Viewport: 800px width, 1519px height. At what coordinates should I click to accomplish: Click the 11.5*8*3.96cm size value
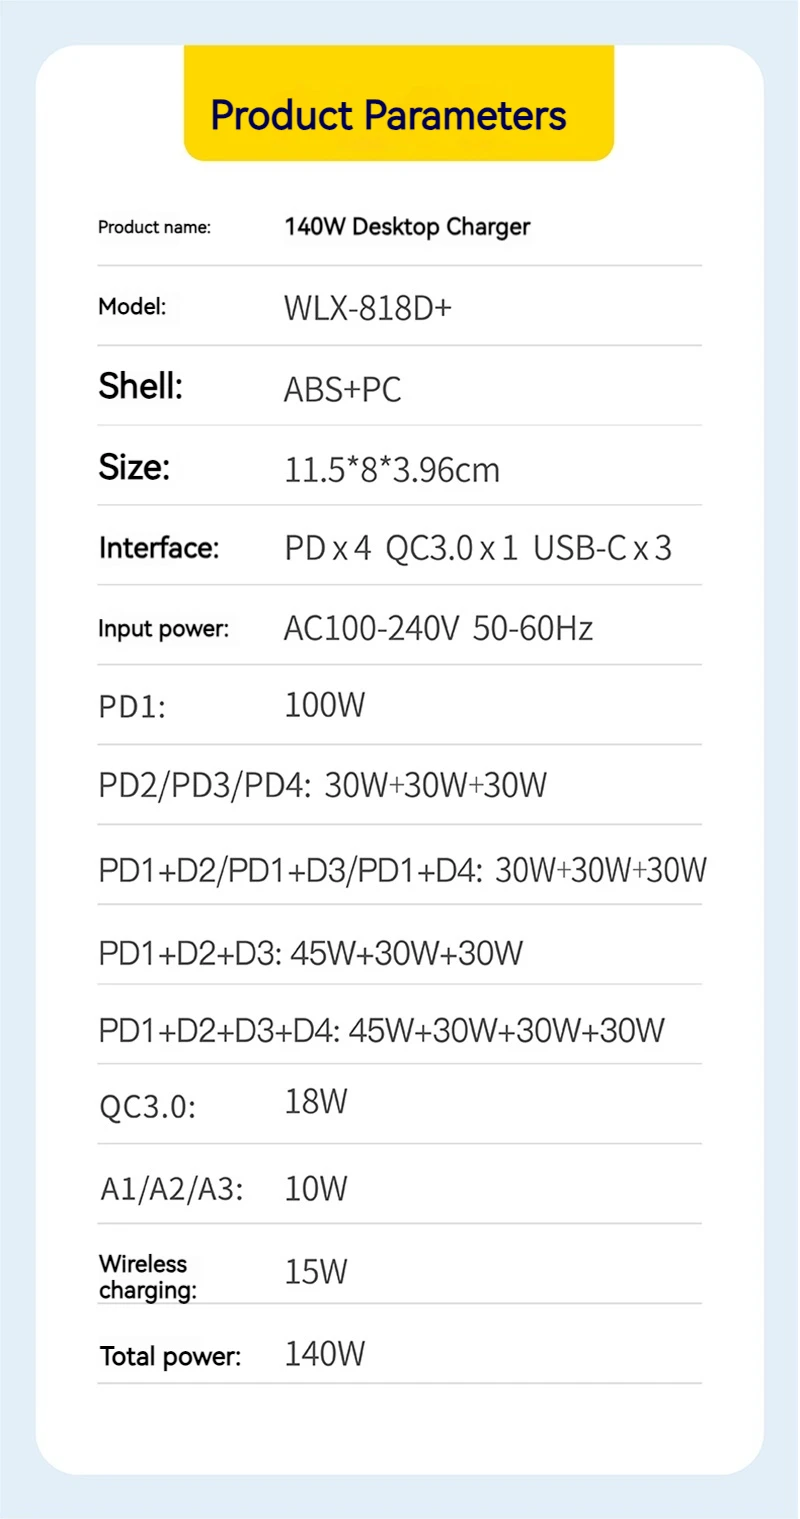coord(392,469)
